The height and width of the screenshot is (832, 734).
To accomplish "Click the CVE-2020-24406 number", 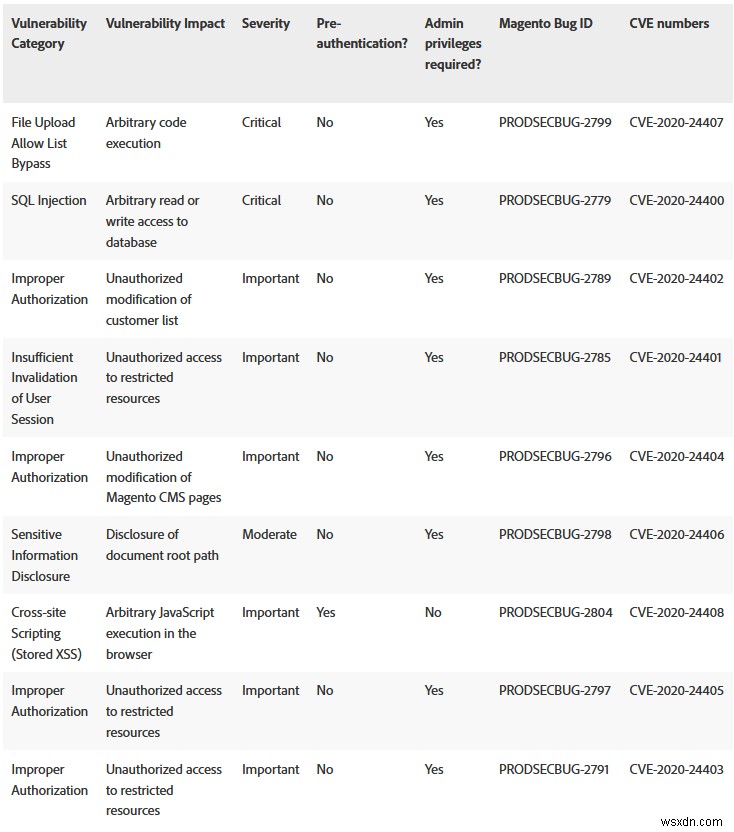I will (x=676, y=534).
